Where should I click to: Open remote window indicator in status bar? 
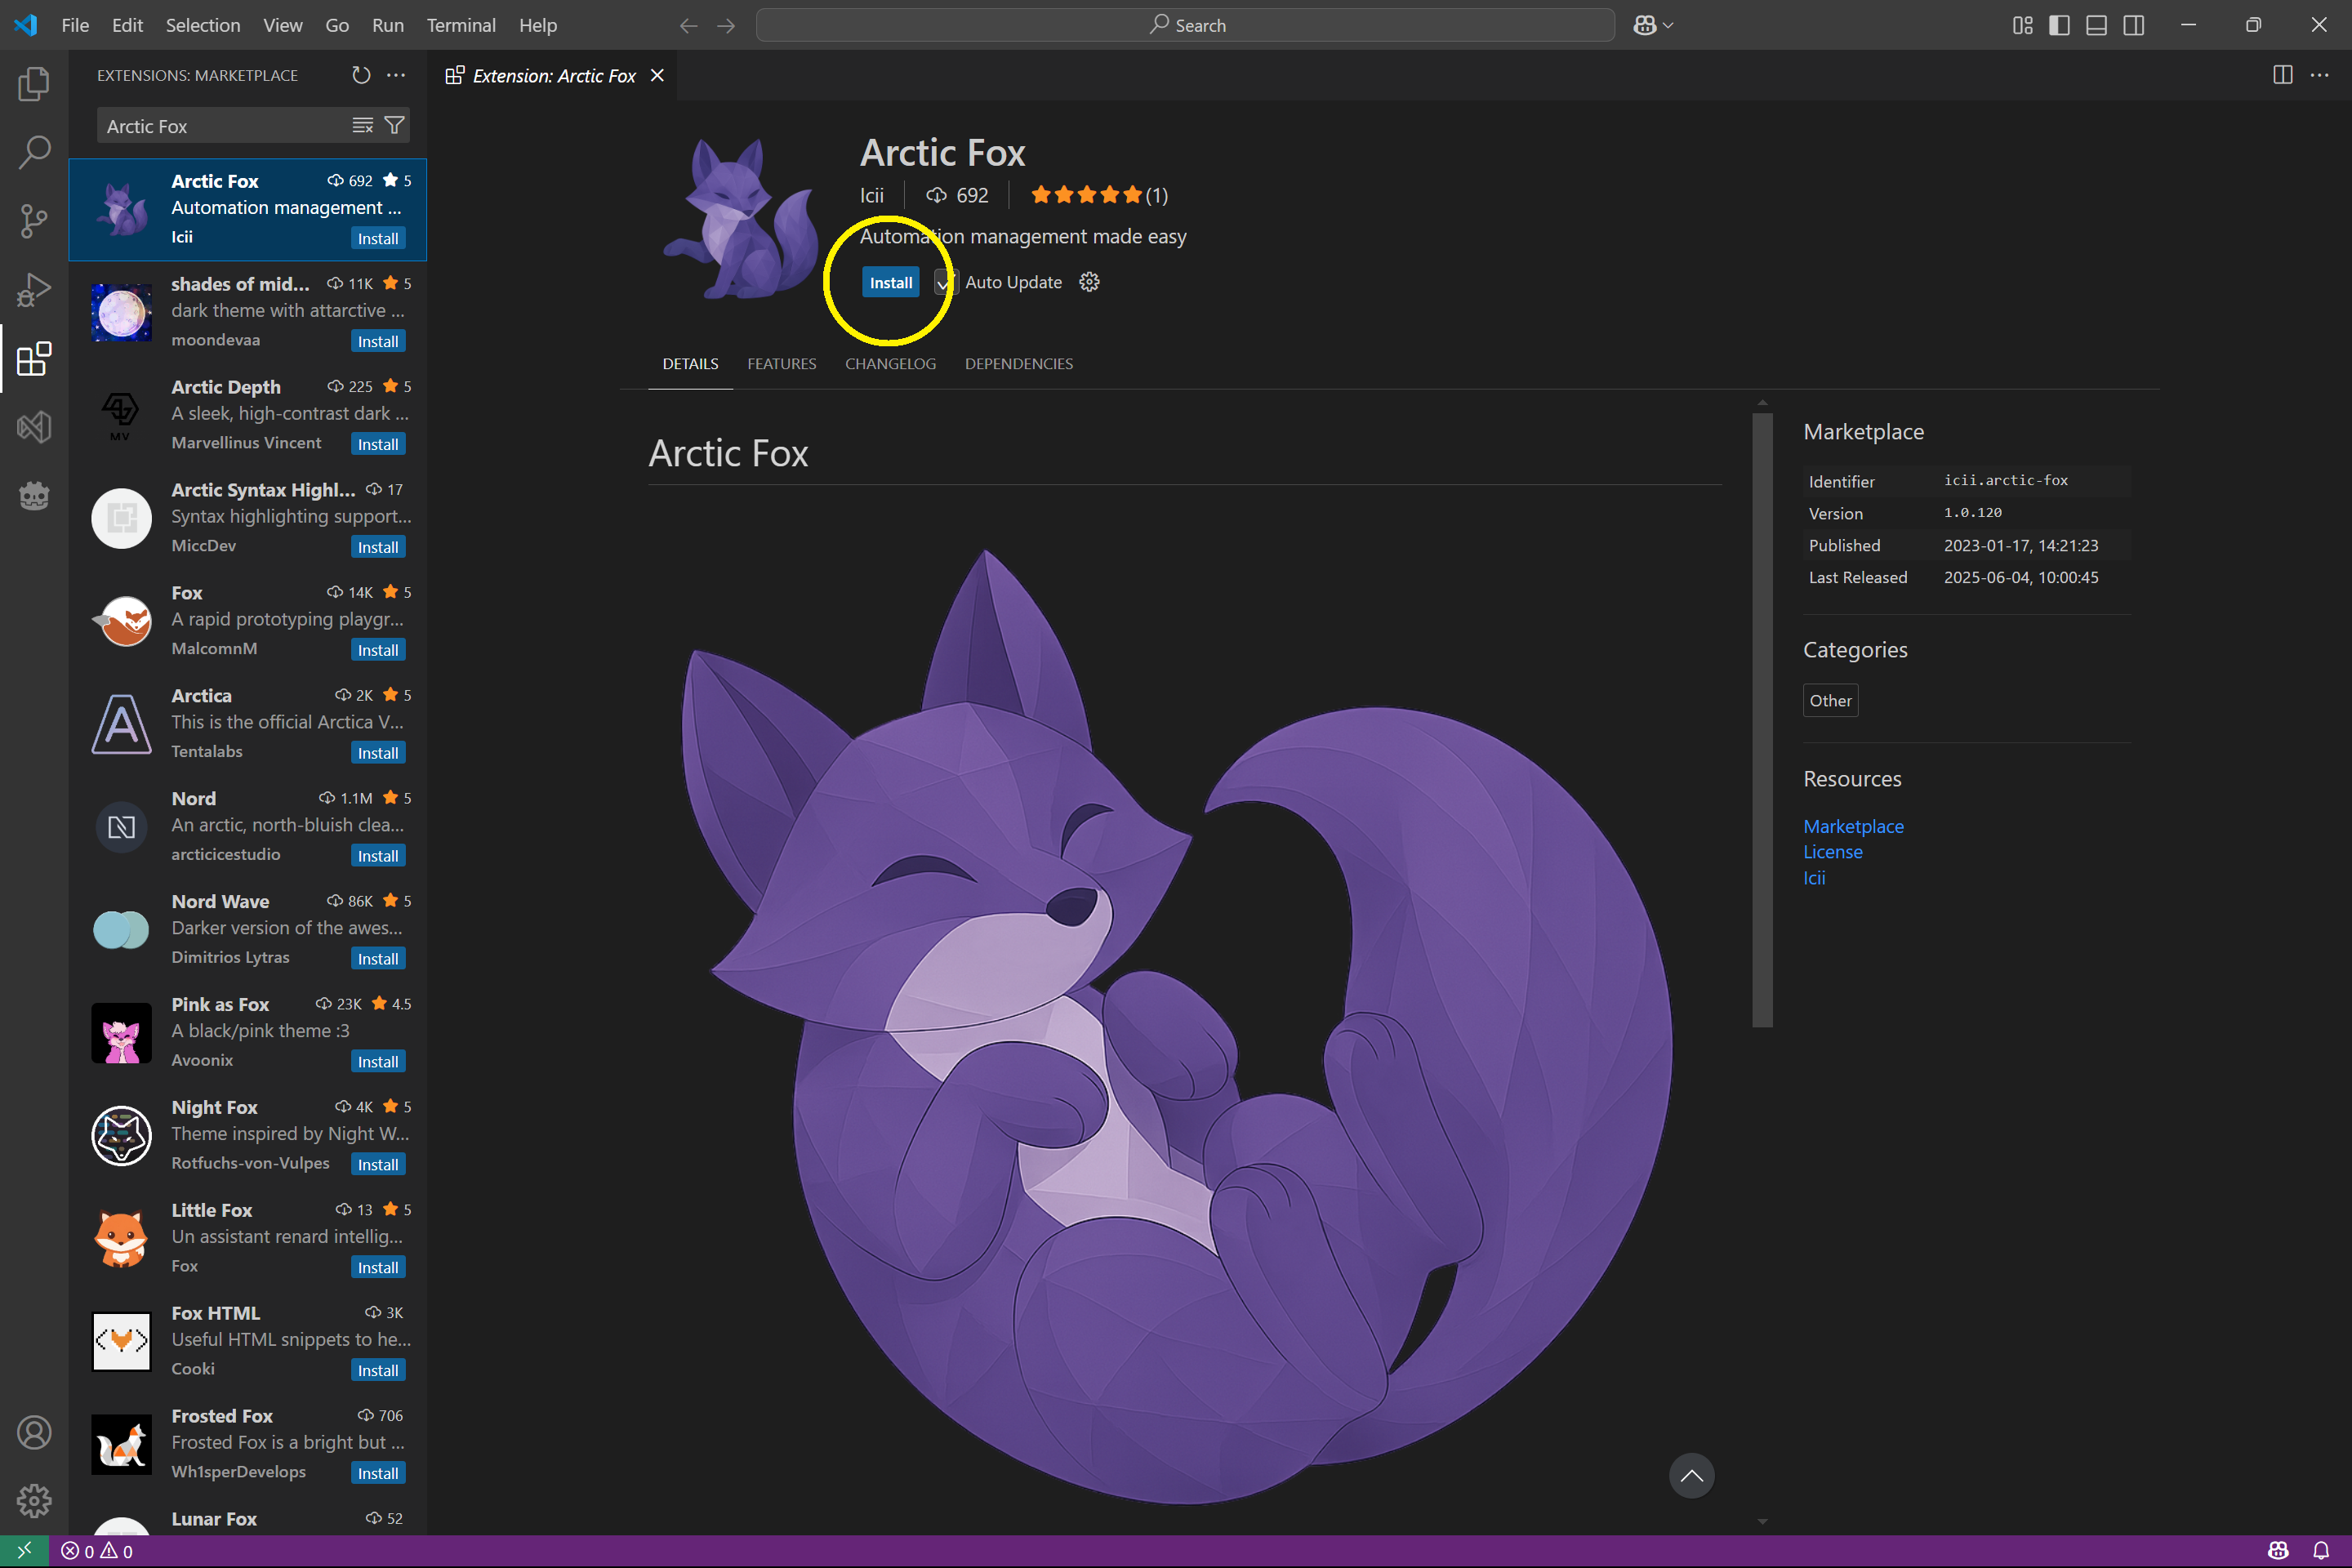pyautogui.click(x=24, y=1550)
